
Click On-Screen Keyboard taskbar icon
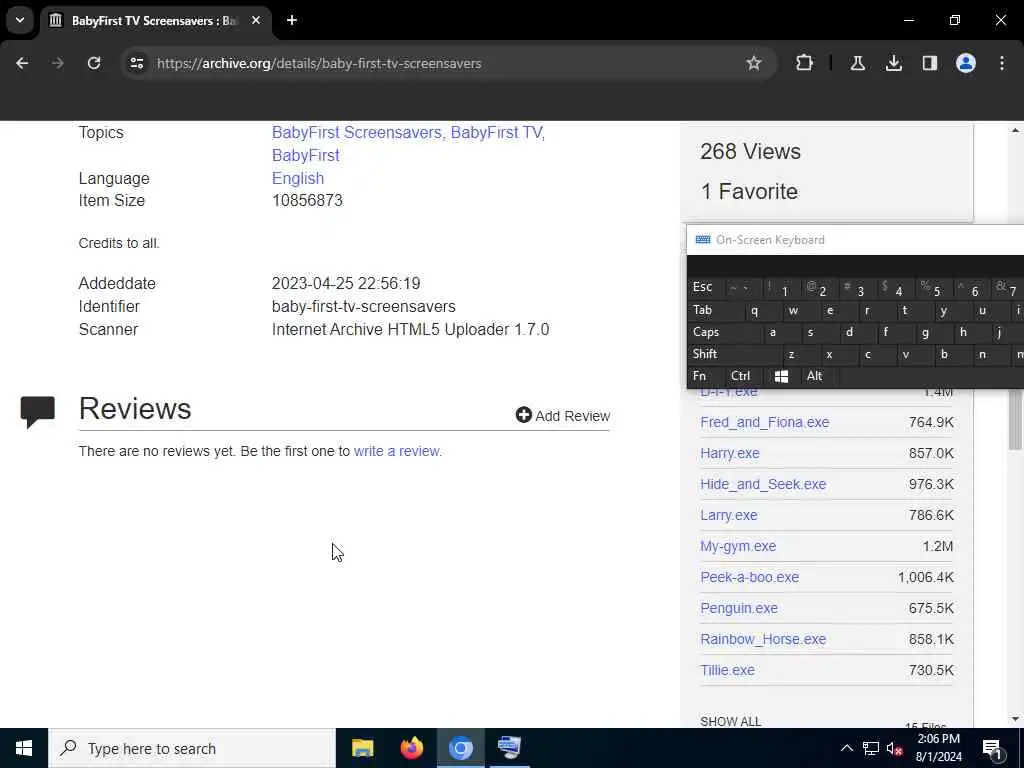click(509, 748)
